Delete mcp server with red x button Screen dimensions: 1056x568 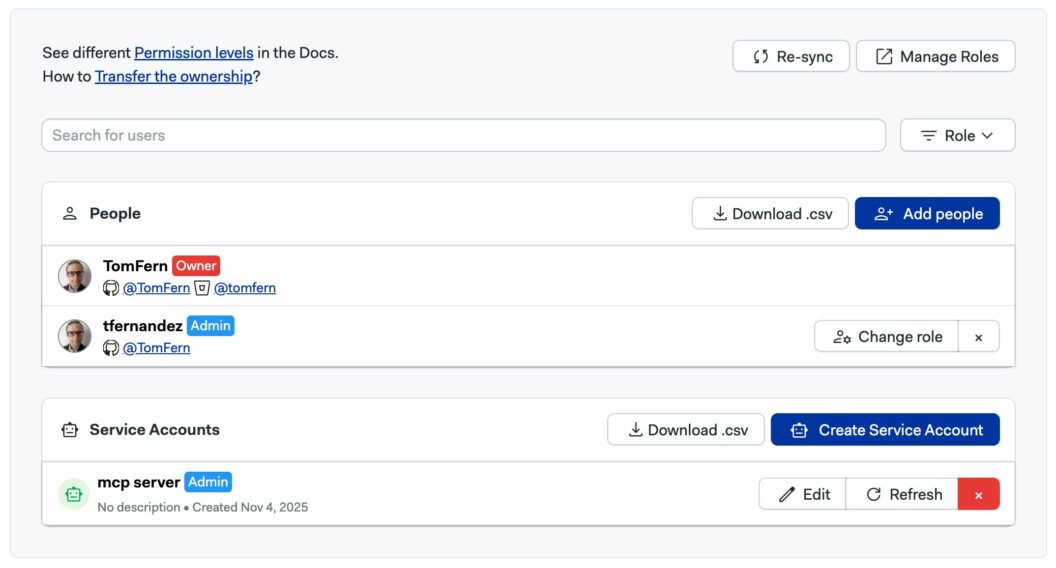[x=979, y=494]
